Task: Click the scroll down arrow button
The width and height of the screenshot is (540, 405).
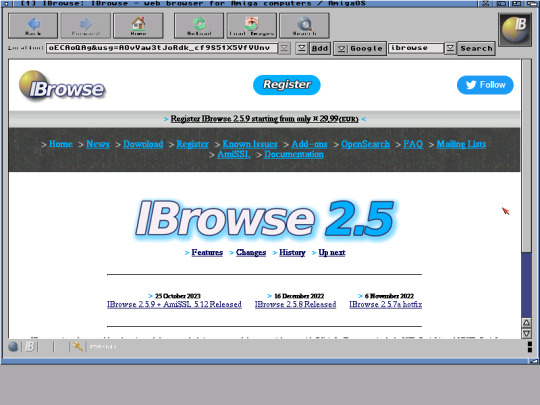Action: click(526, 333)
